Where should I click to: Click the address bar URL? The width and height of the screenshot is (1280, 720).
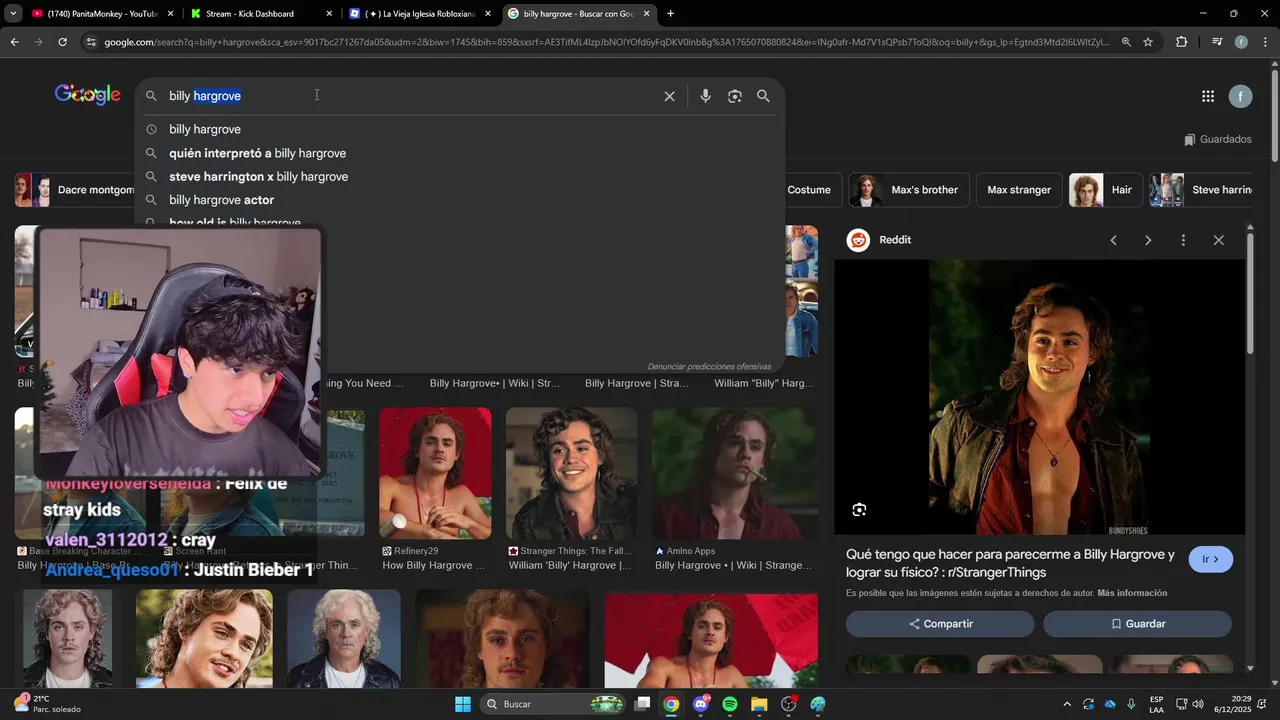[x=606, y=42]
